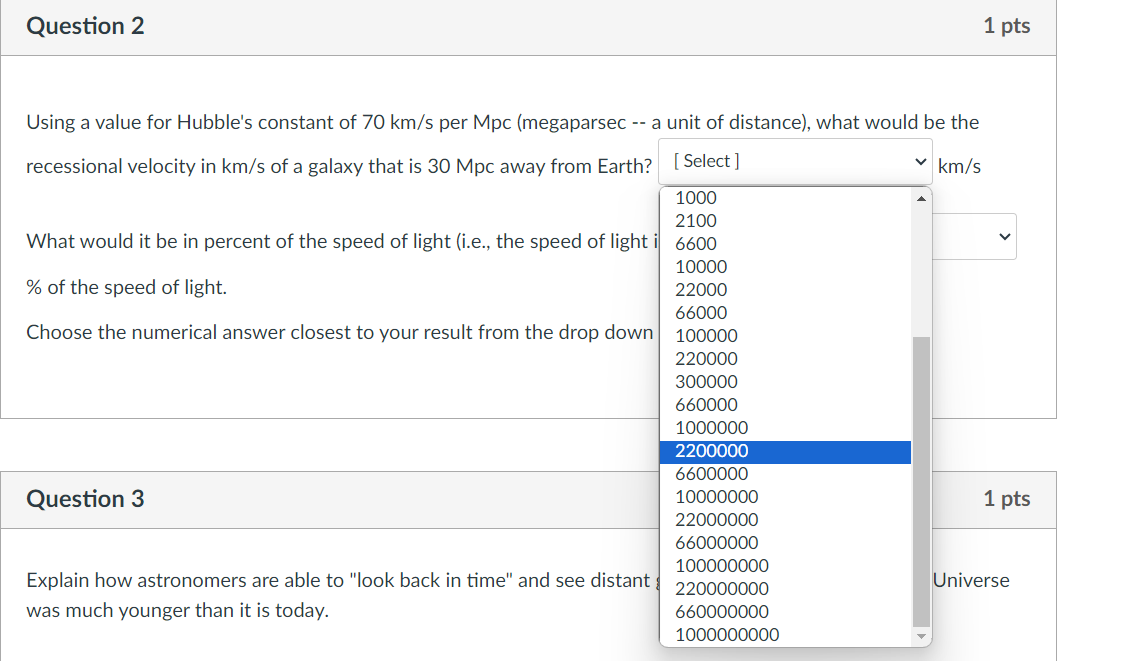The width and height of the screenshot is (1138, 661).
Task: Click the chevron on the [Select] dropdown
Action: (x=920, y=160)
